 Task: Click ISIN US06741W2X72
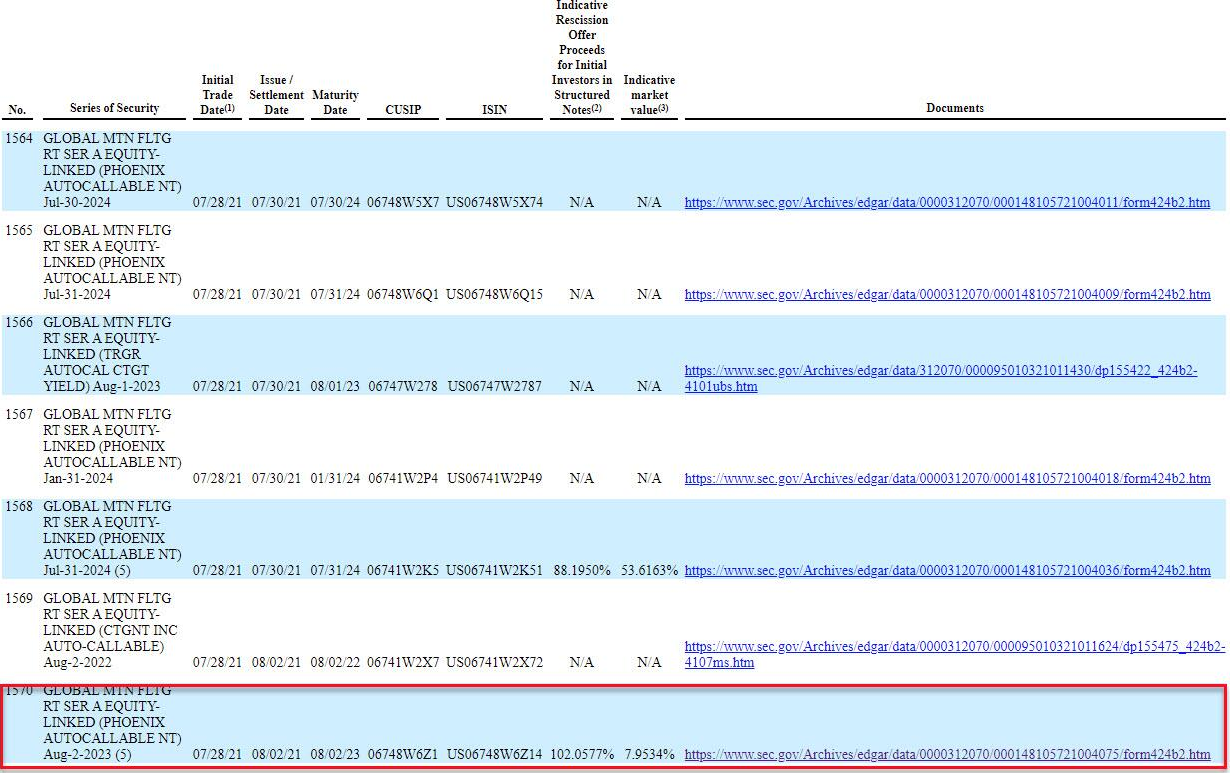click(x=495, y=662)
